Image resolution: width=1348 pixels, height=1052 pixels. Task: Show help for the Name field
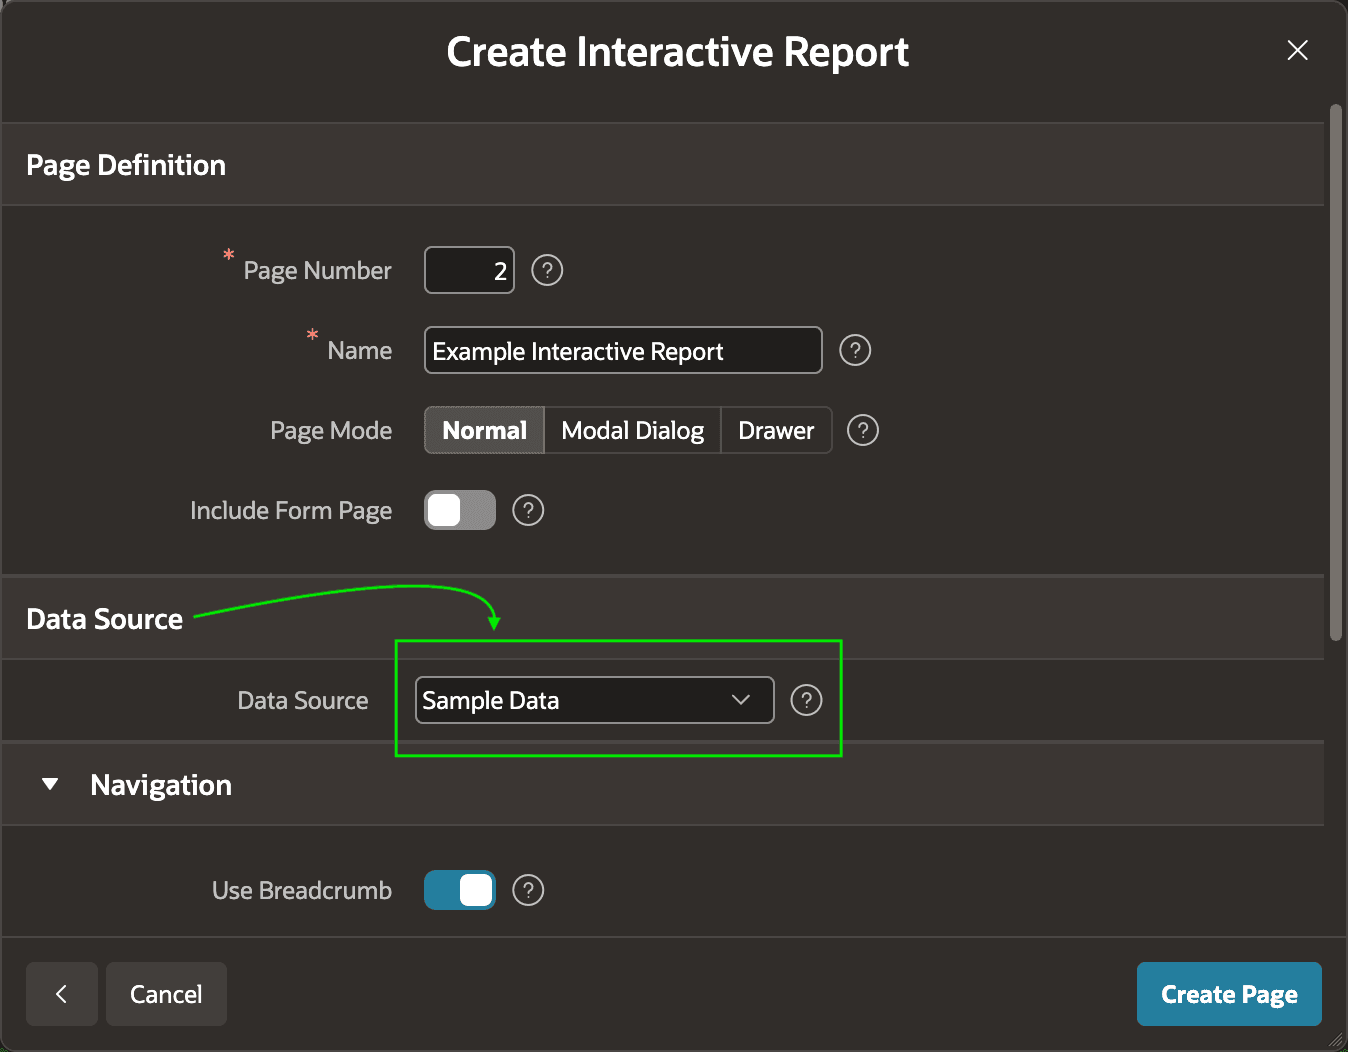coord(855,350)
